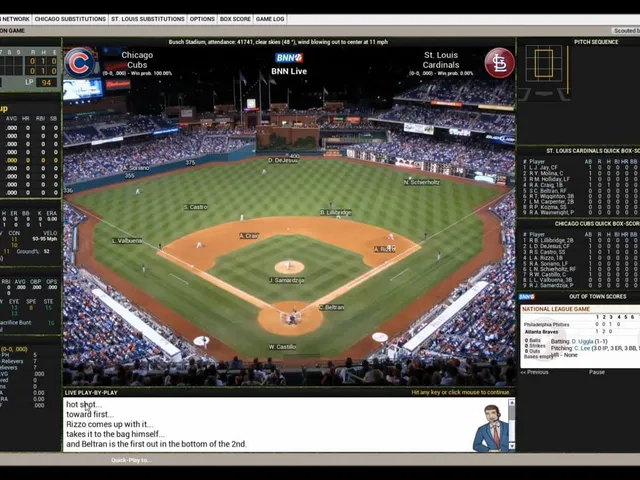Screen dimensions: 640x480
Task: Click the Quick-Play to... button
Action: pyautogui.click(x=131, y=460)
